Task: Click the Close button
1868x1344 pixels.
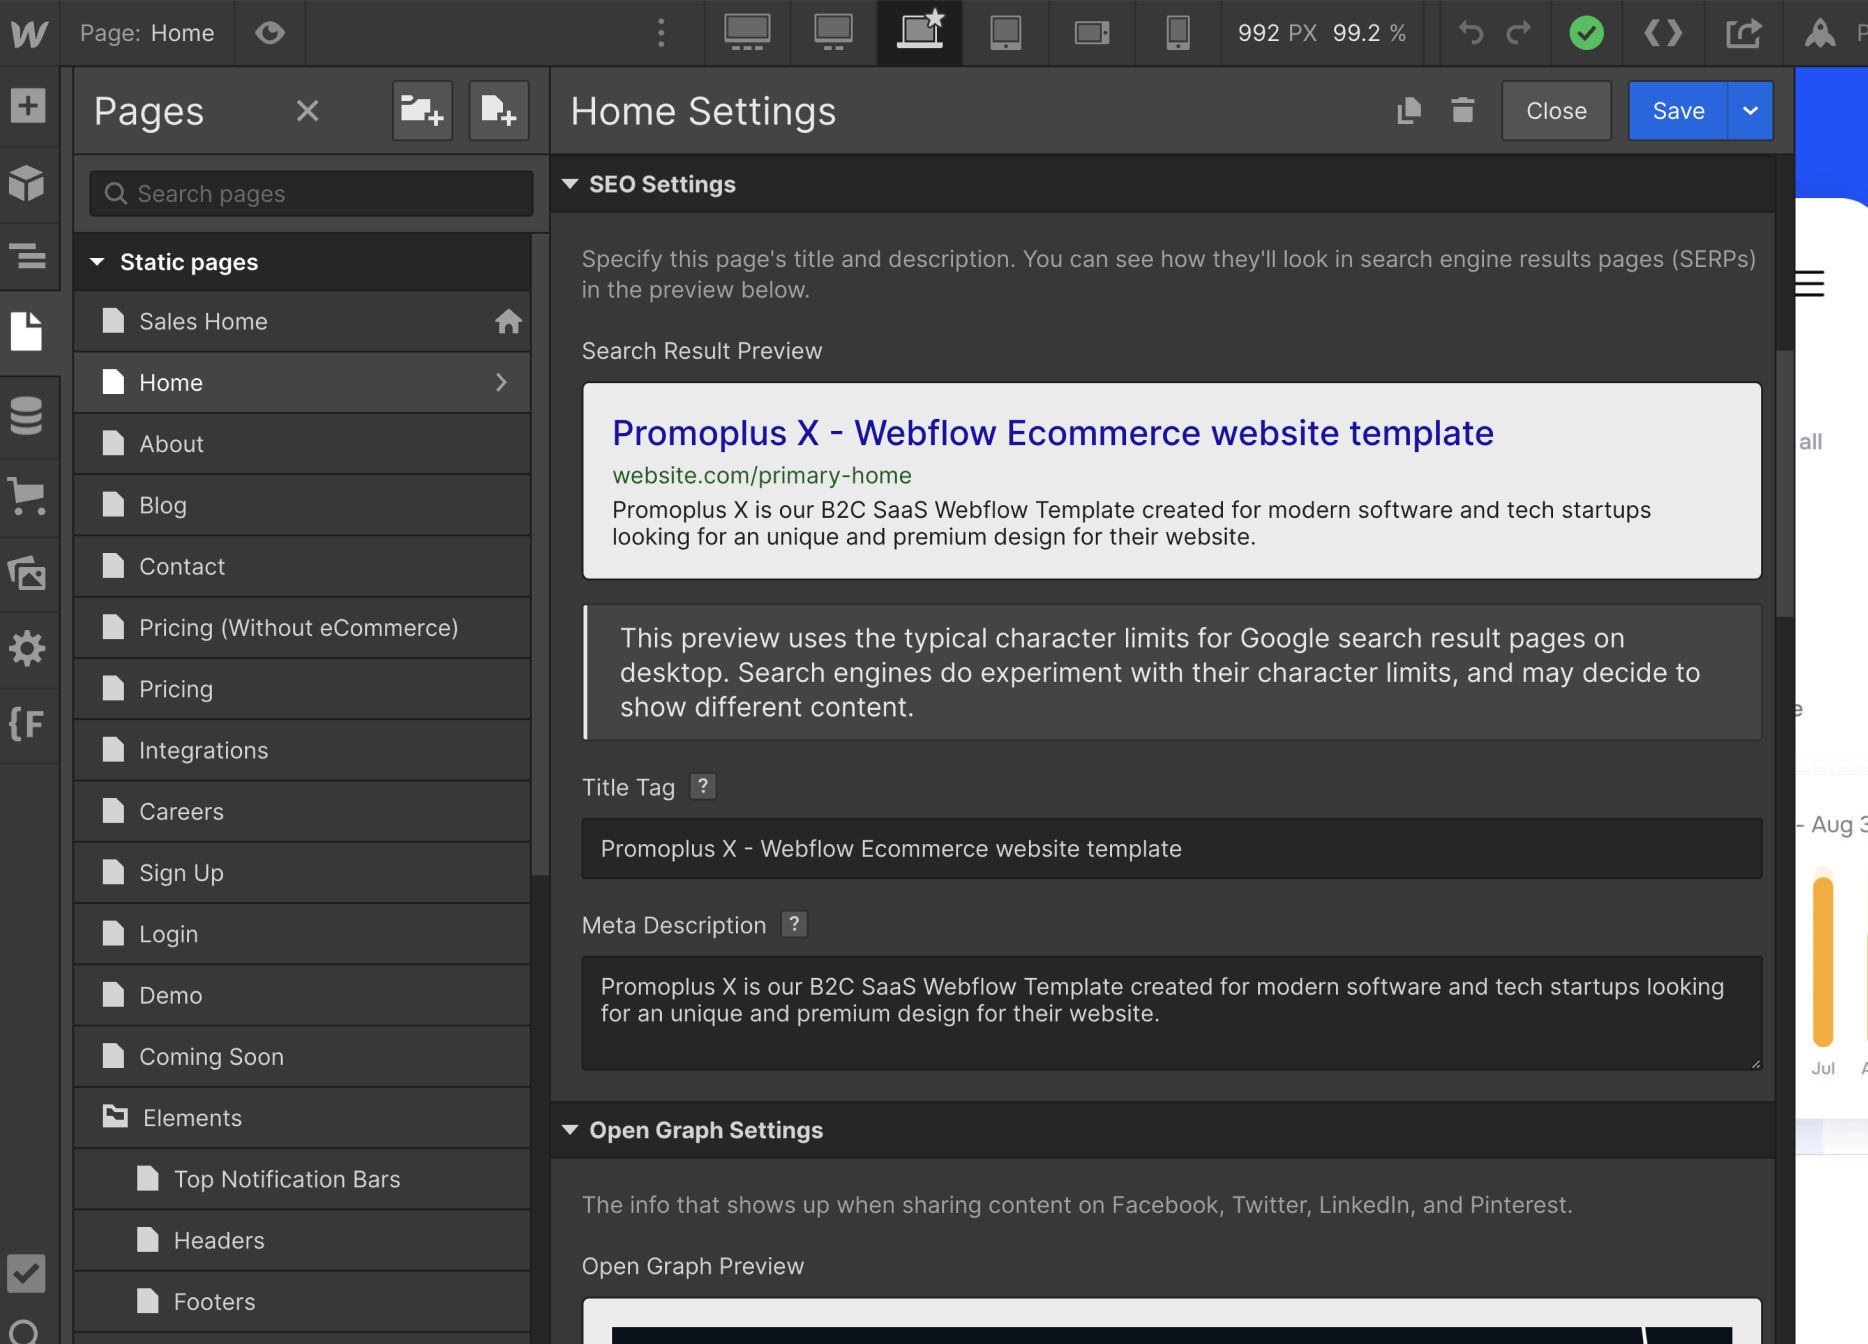Action: coord(1556,111)
